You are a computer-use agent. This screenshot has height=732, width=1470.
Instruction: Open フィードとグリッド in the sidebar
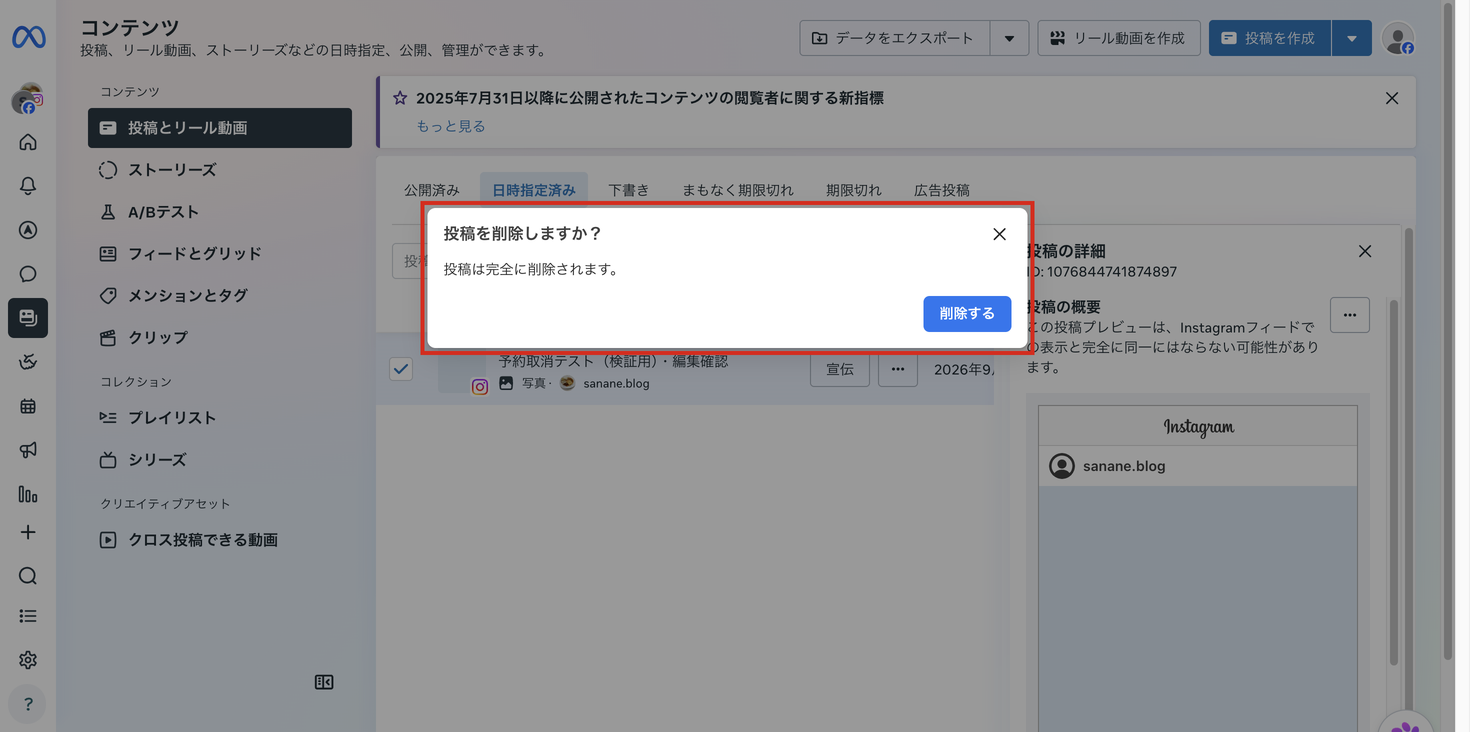pos(220,254)
